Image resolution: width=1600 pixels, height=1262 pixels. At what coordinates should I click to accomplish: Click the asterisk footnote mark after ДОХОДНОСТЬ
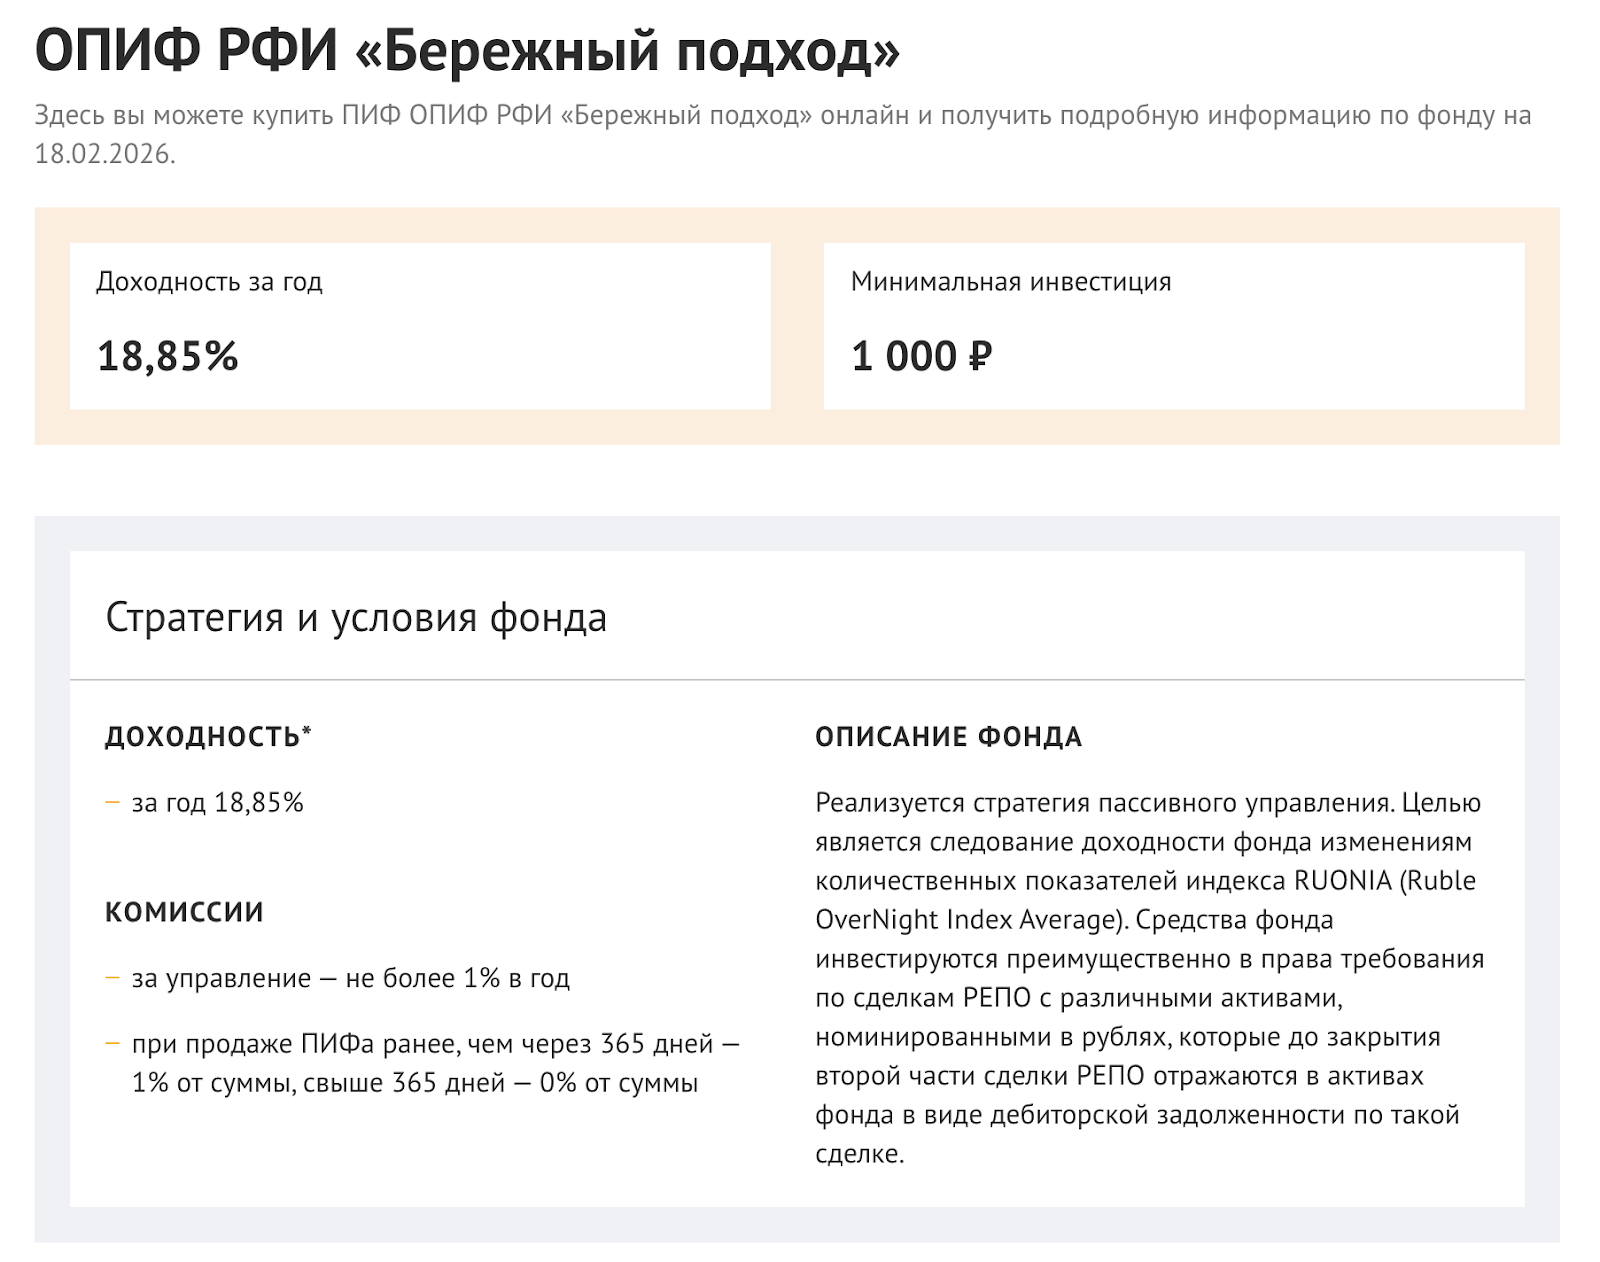coord(307,731)
